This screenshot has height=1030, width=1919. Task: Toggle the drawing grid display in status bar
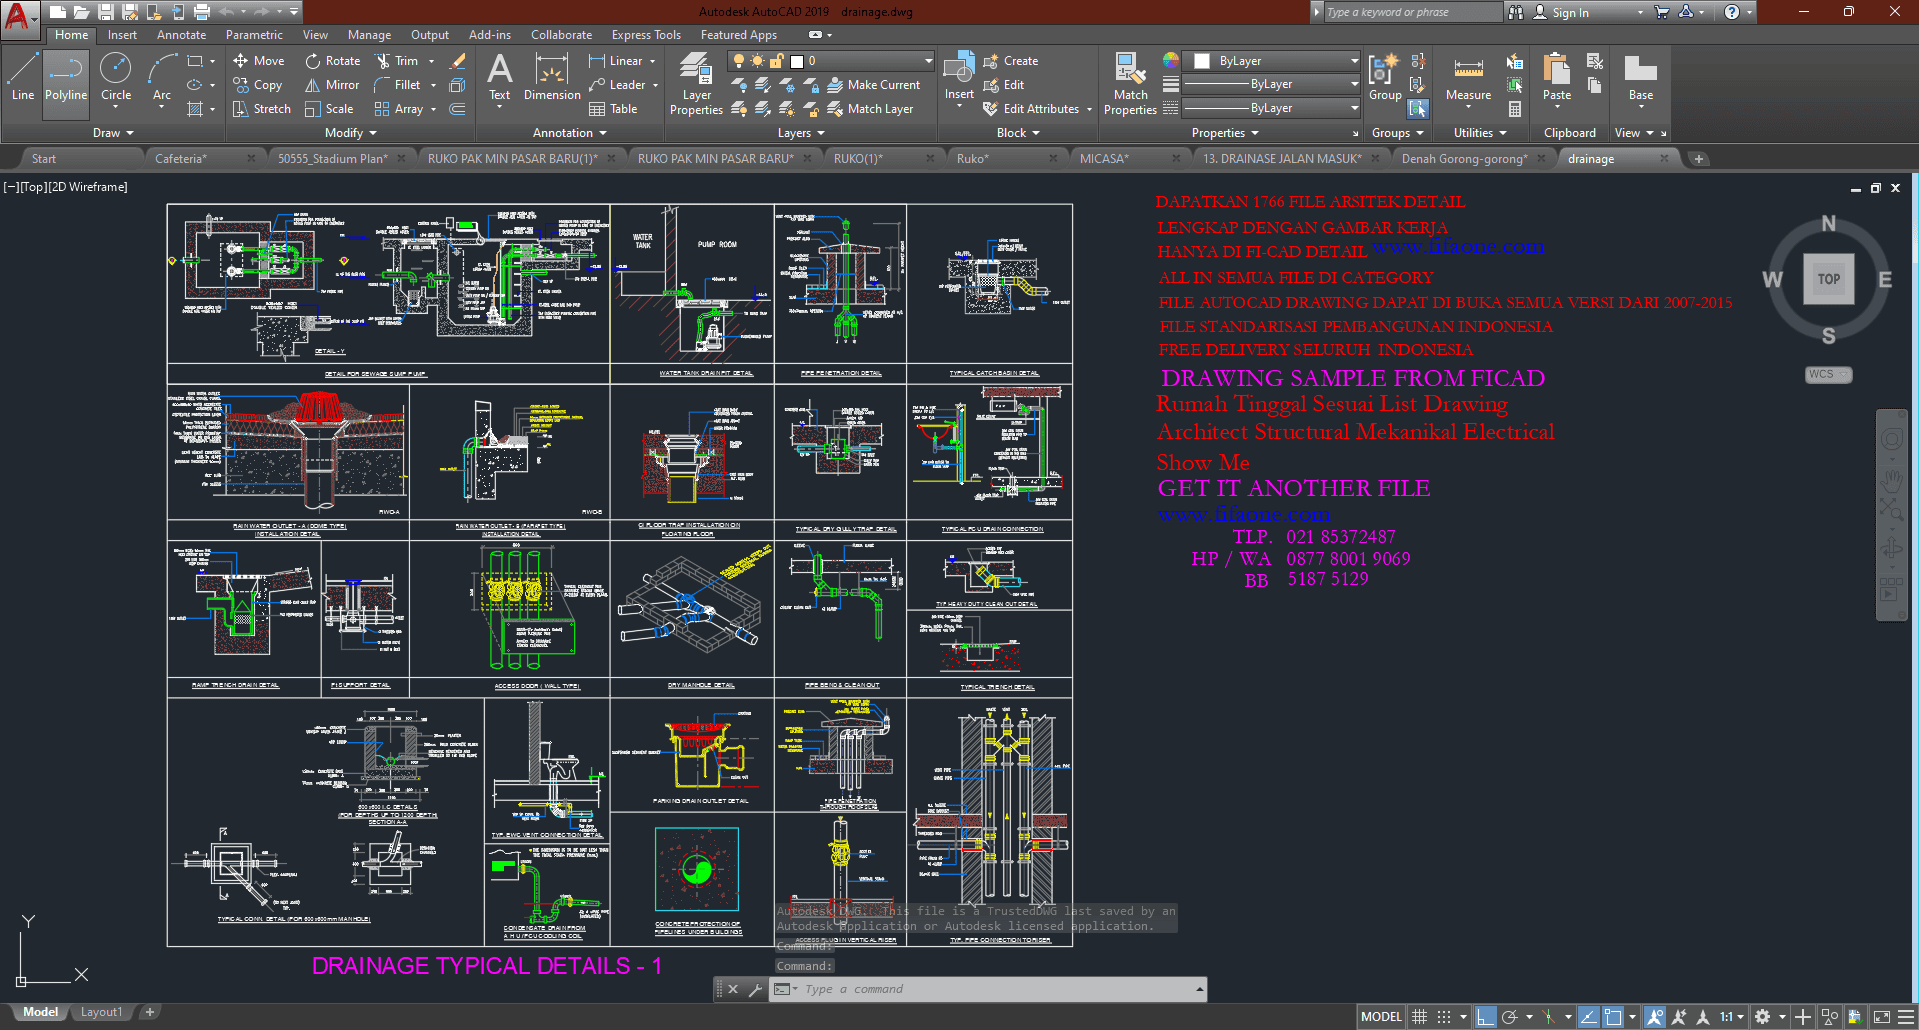click(x=1419, y=1017)
